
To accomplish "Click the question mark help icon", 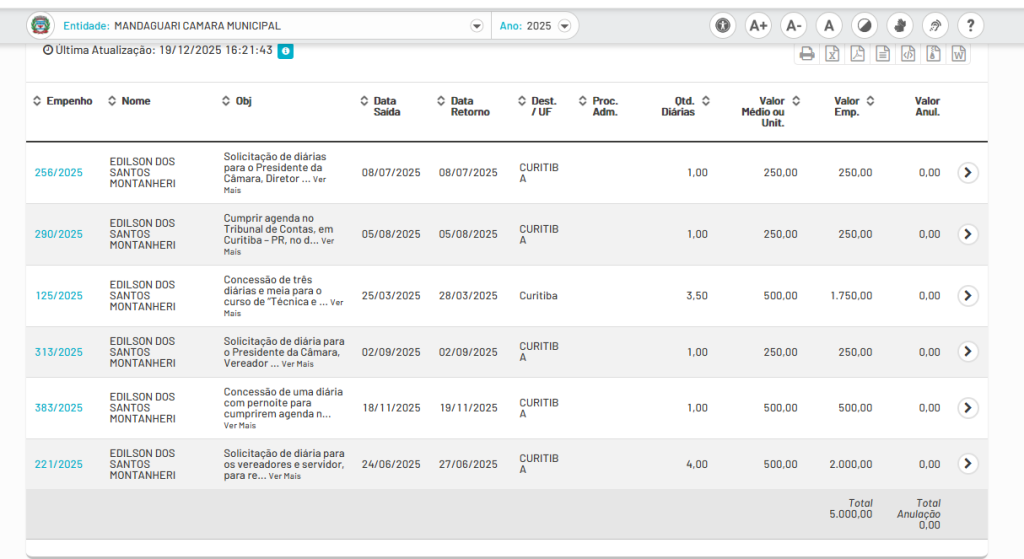I will [x=970, y=26].
